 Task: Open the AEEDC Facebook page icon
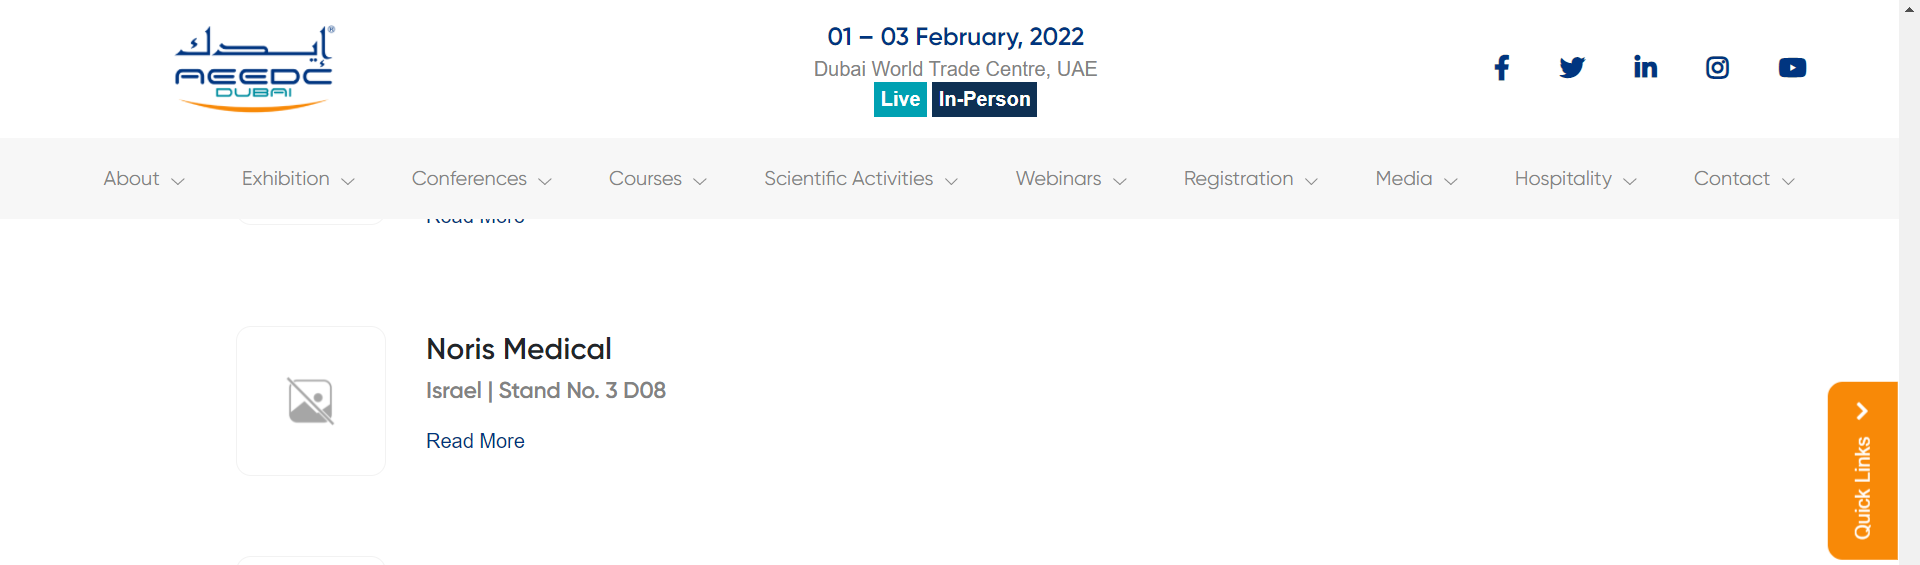coord(1501,68)
